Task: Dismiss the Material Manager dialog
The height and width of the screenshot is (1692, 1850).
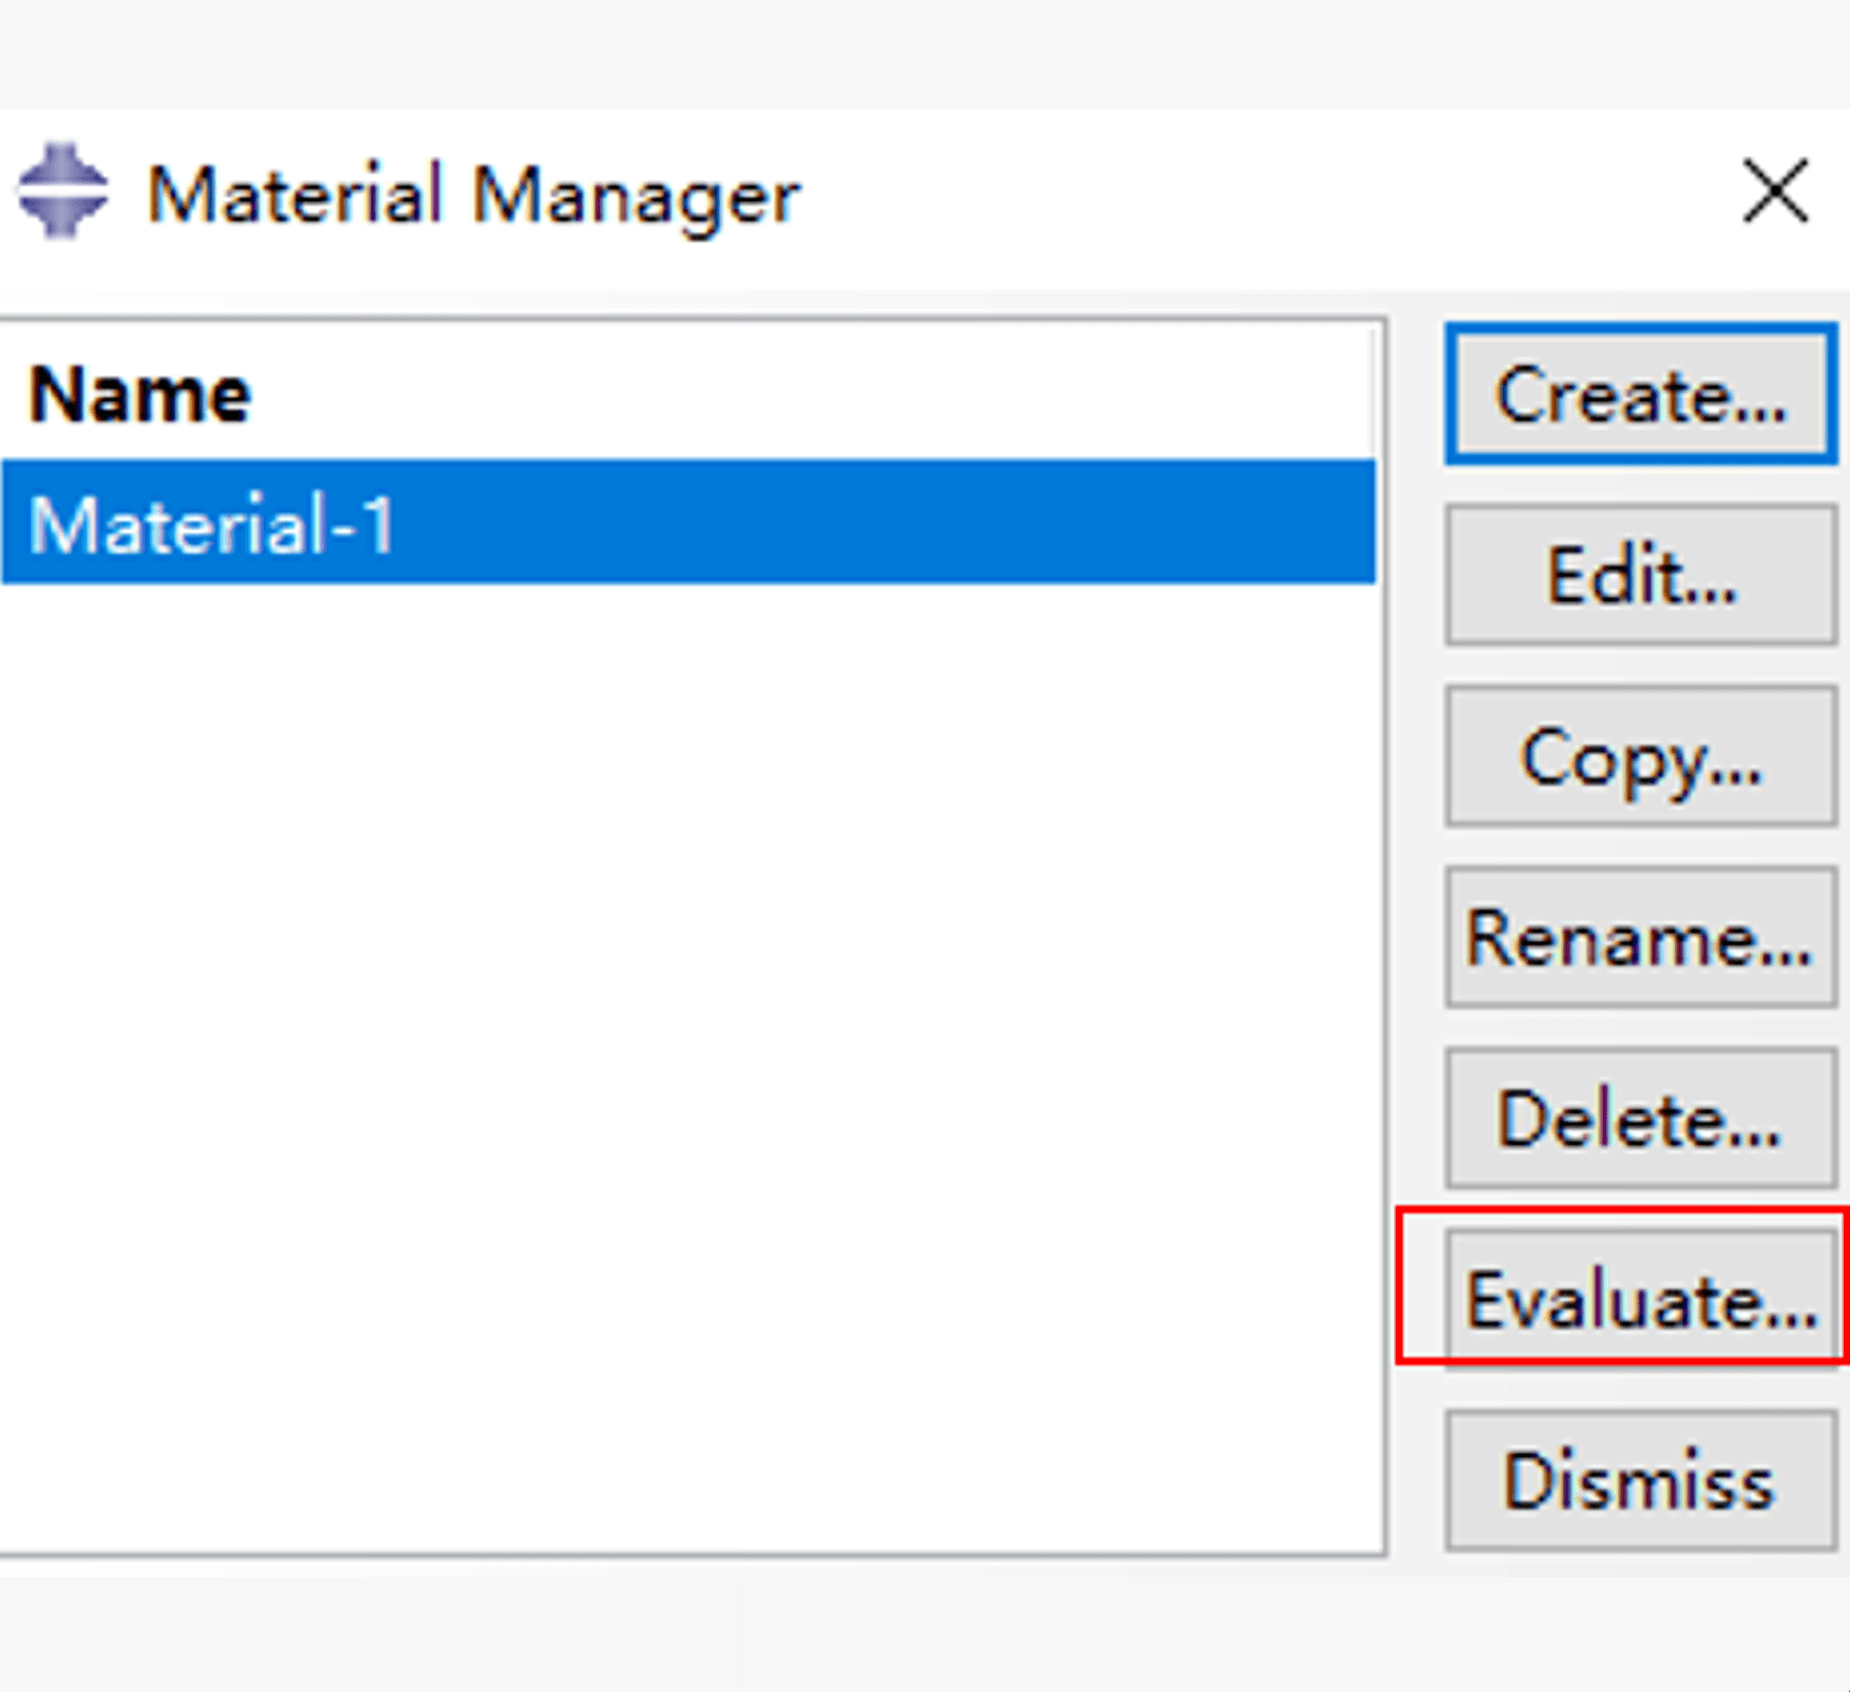Action: coord(1640,1480)
